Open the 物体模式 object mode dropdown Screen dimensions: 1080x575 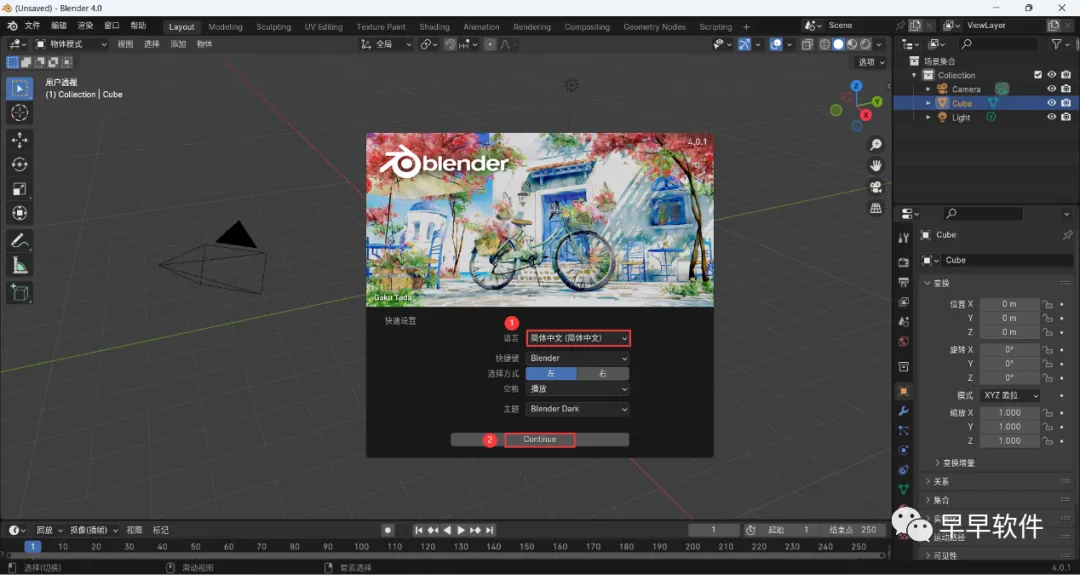pos(71,44)
